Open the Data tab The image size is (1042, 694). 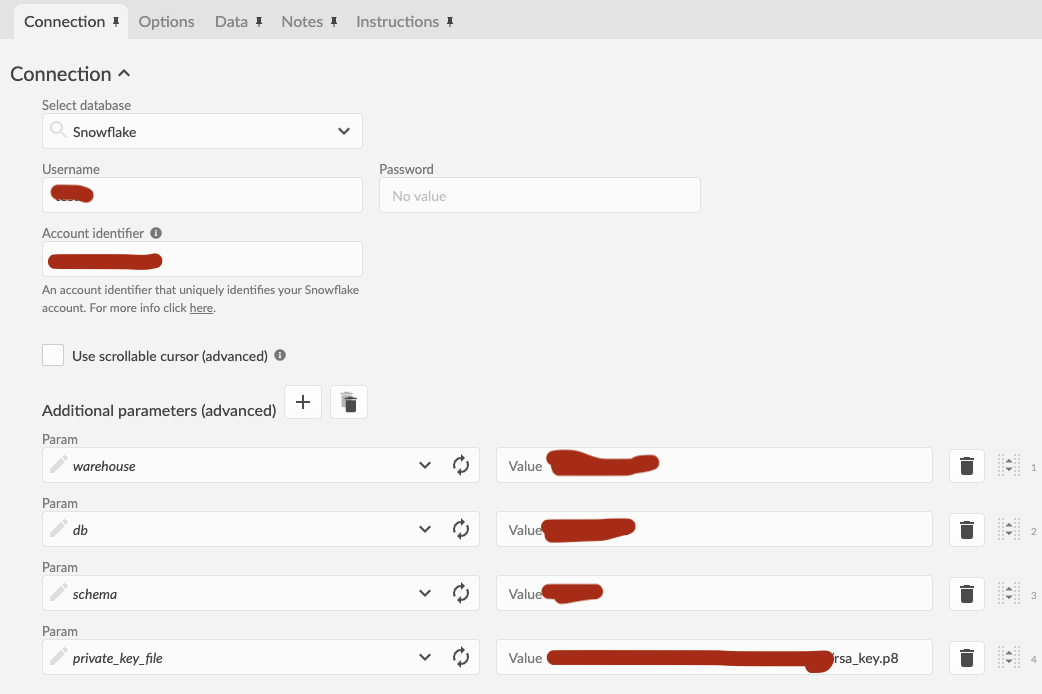click(x=231, y=22)
